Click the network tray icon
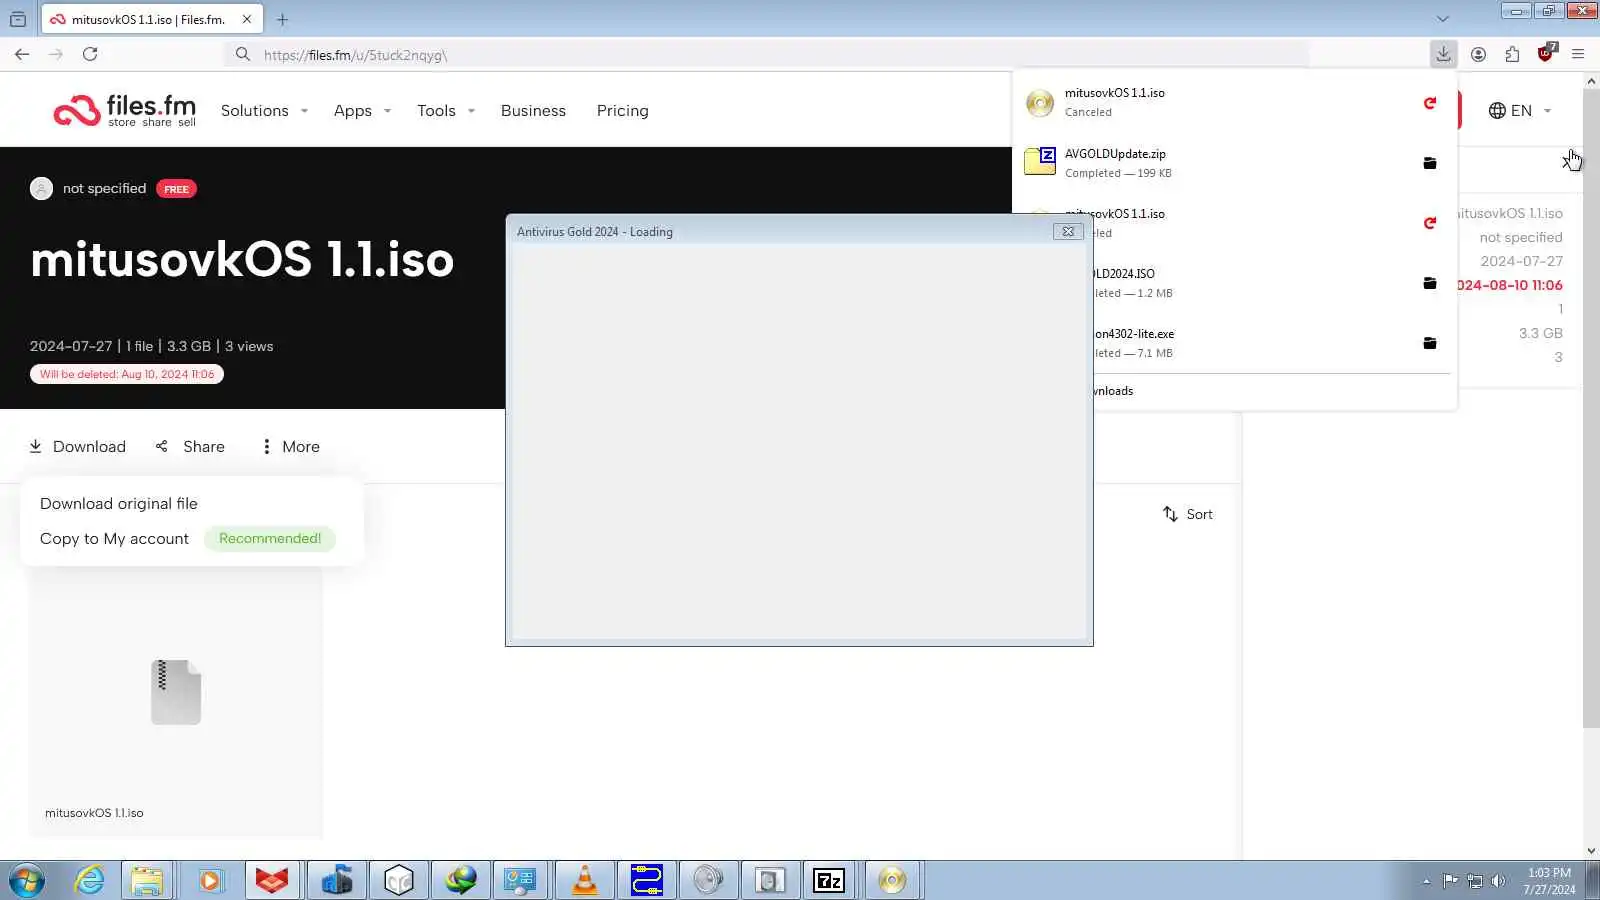This screenshot has width=1600, height=900. click(1474, 881)
